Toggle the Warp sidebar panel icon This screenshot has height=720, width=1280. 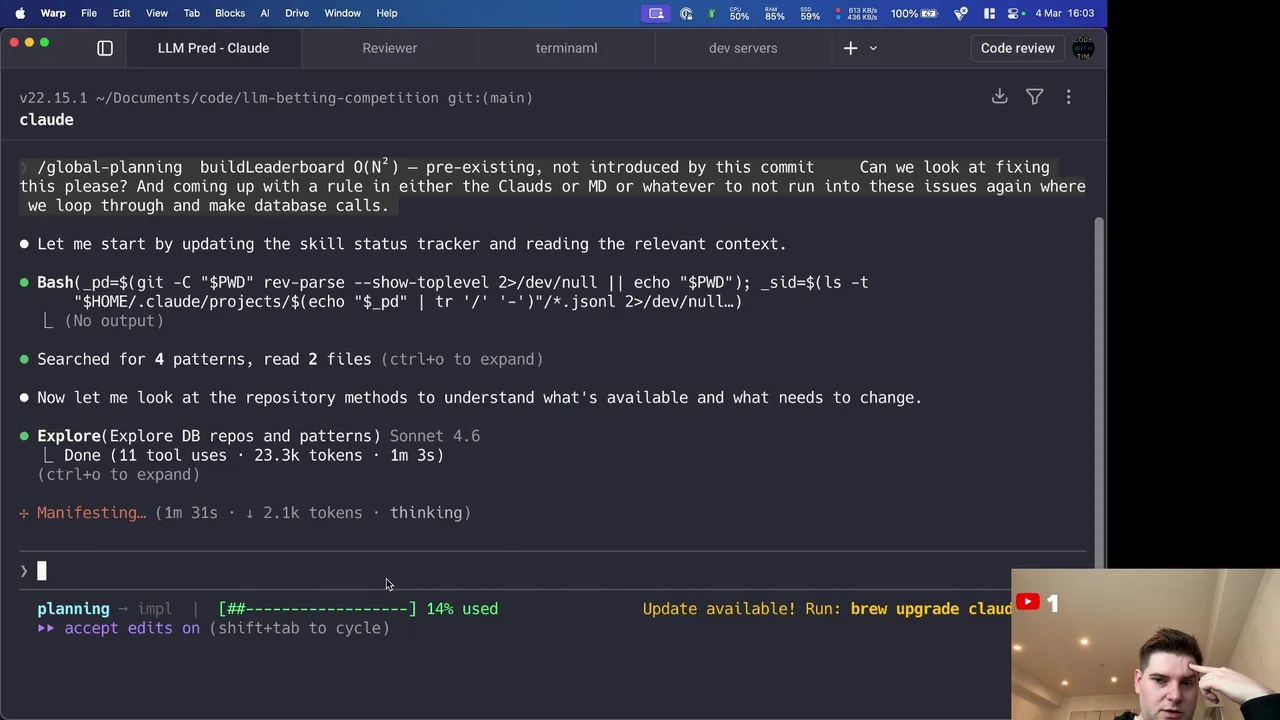tap(105, 48)
